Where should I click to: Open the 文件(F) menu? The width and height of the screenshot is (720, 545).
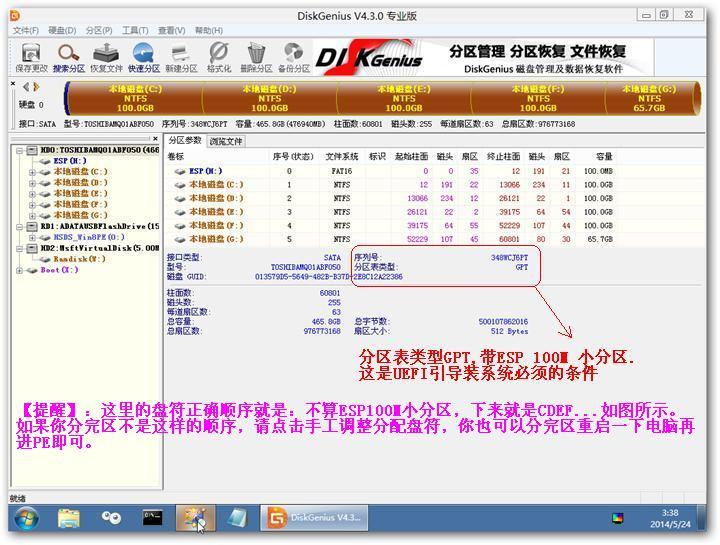[x=26, y=30]
